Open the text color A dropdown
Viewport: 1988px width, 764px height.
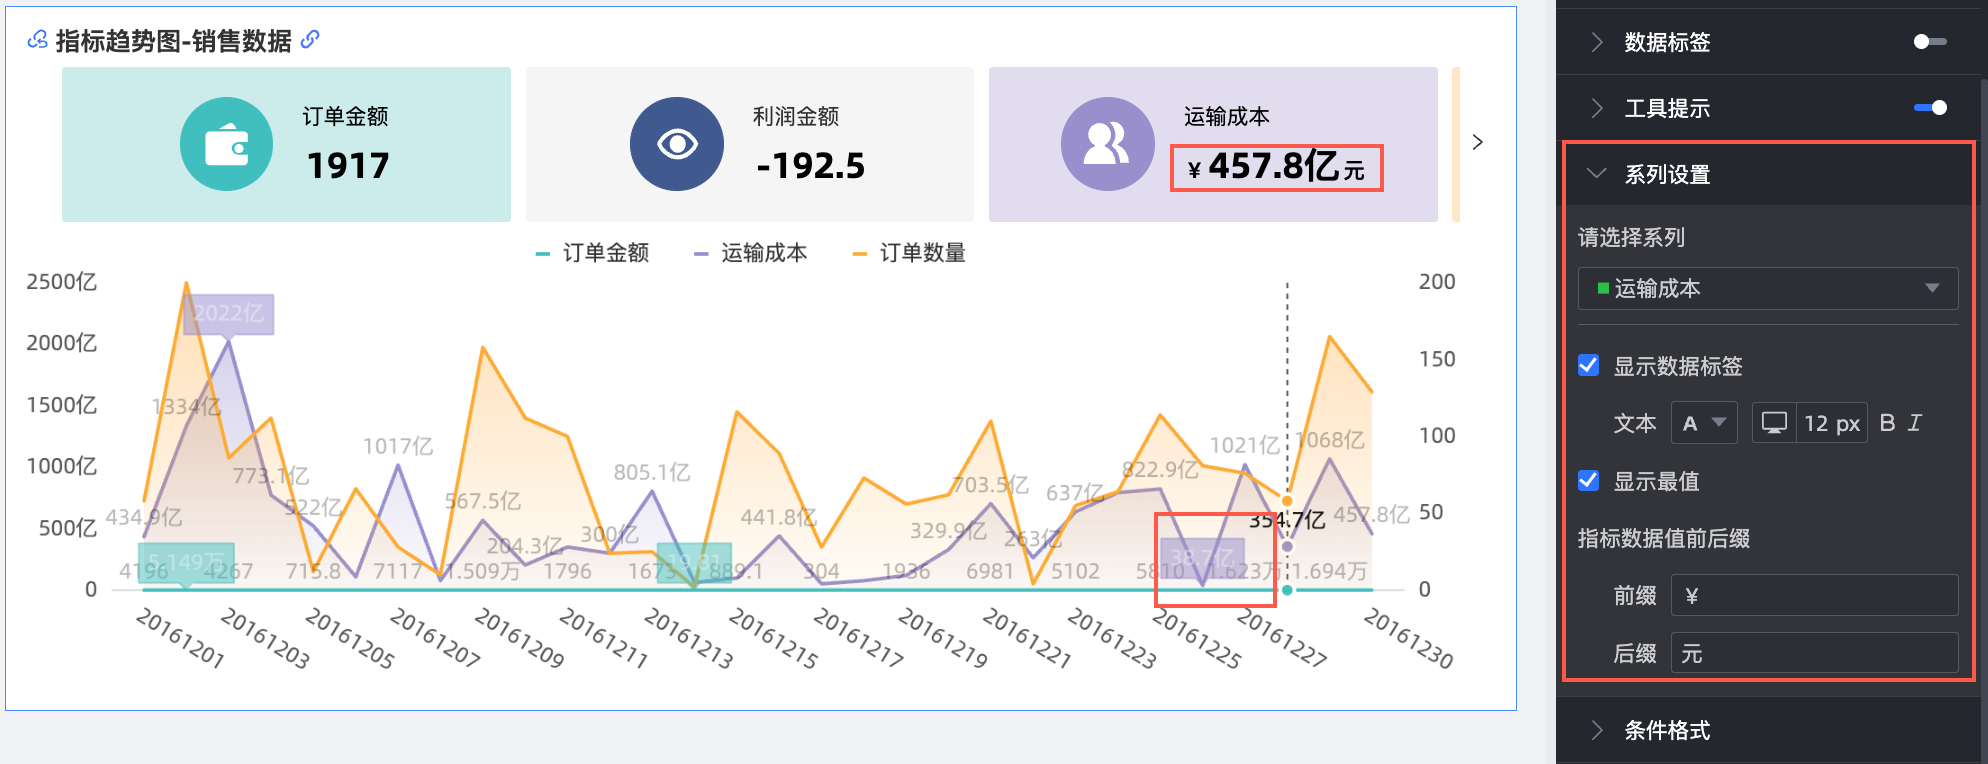point(1703,423)
